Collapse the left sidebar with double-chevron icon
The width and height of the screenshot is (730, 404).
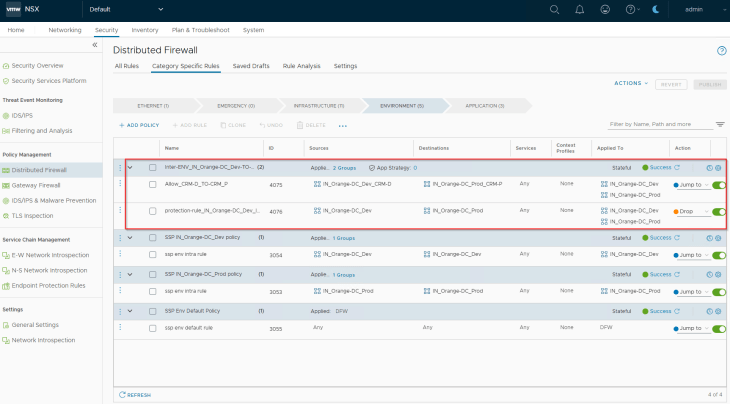pos(95,45)
